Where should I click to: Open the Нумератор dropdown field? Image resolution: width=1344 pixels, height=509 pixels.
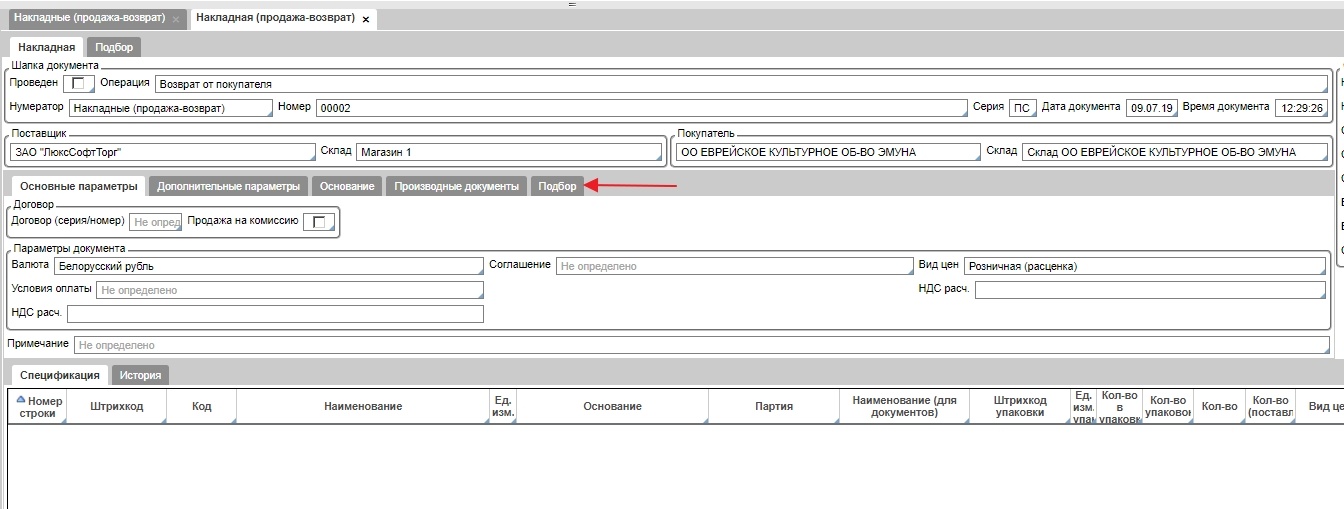[170, 108]
